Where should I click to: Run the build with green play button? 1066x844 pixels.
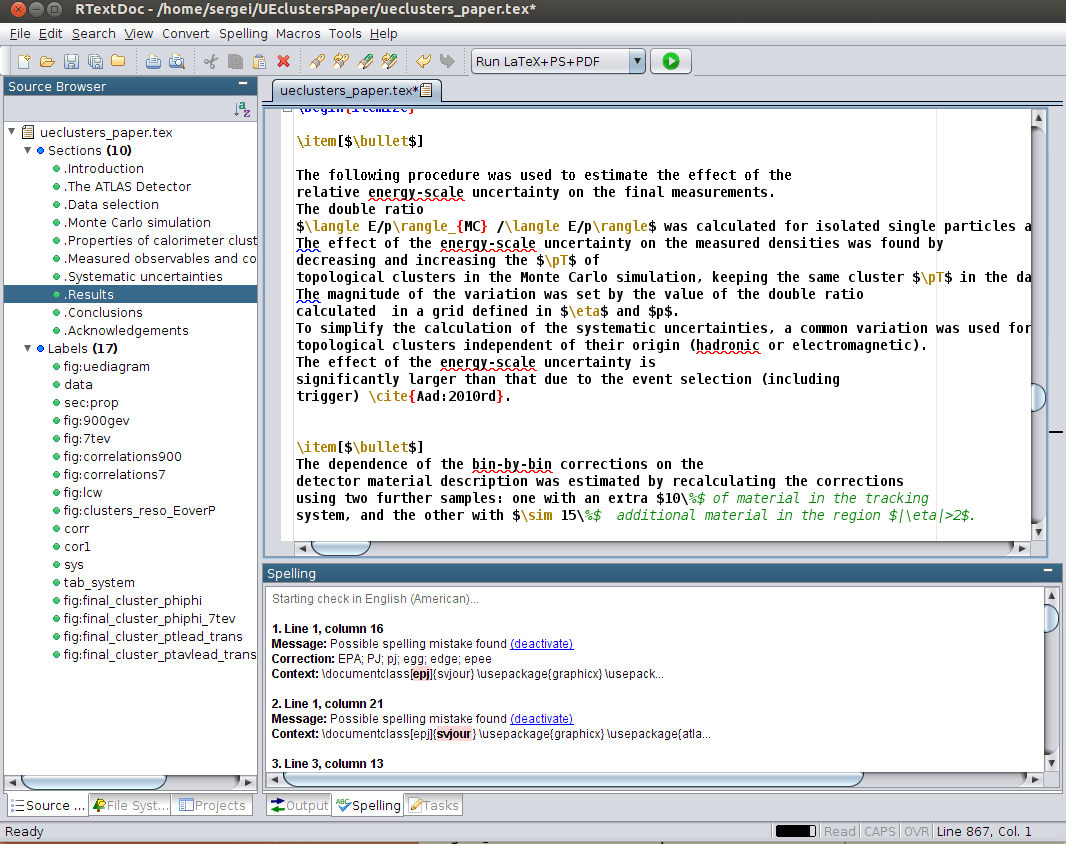coord(671,61)
